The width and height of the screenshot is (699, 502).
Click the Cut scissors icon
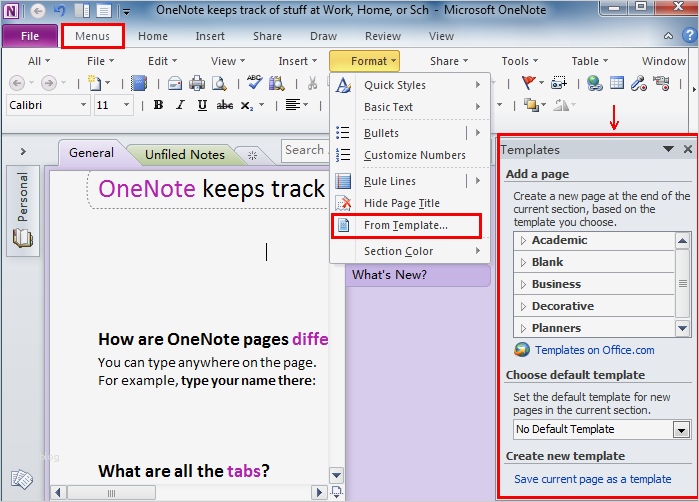312,83
